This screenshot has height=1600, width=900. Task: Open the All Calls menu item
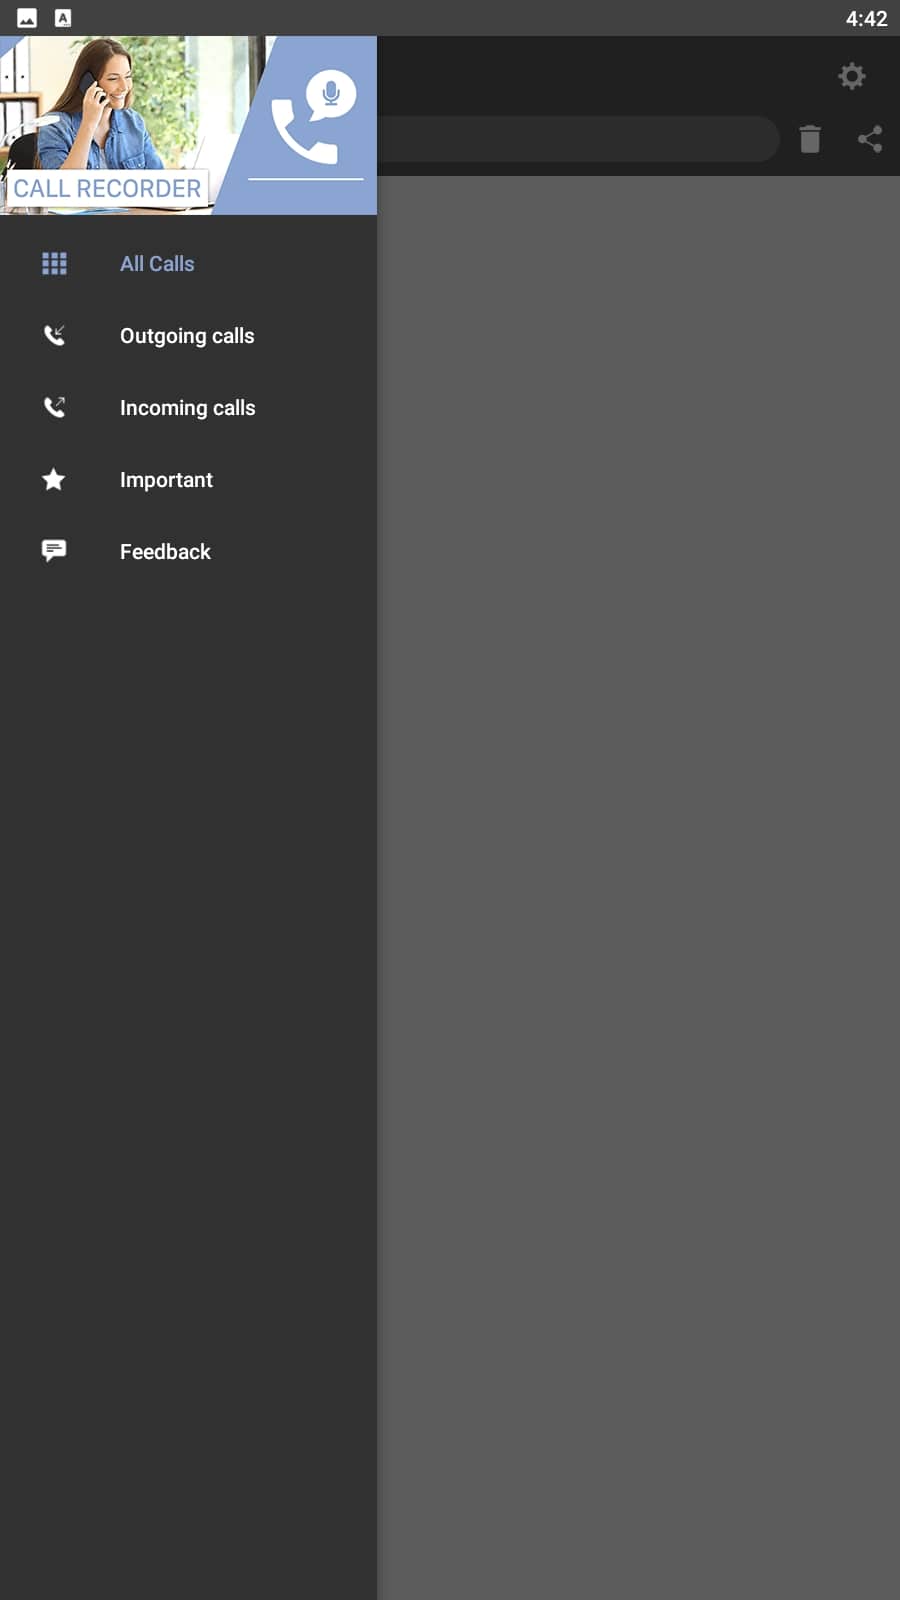pos(188,264)
